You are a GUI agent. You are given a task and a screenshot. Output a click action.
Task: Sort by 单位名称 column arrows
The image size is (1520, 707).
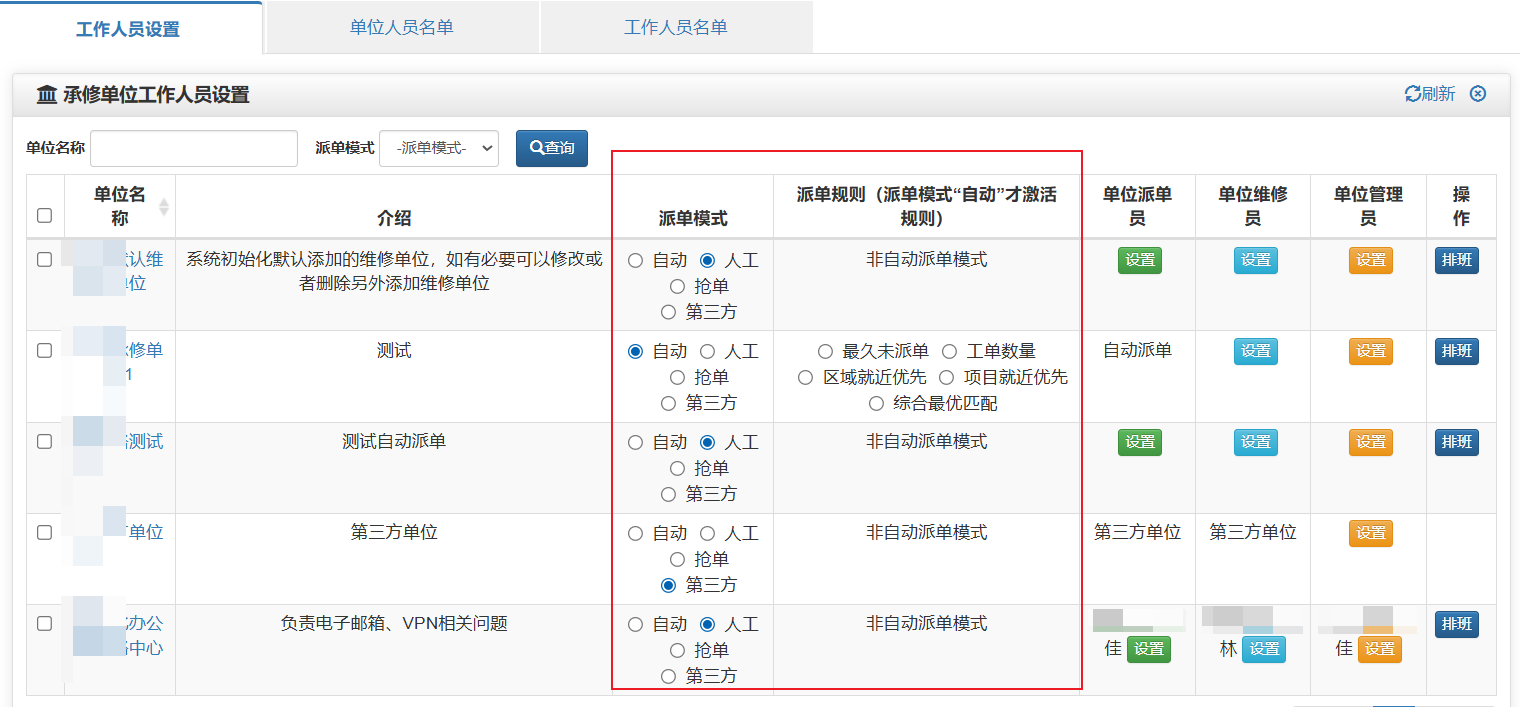[164, 206]
